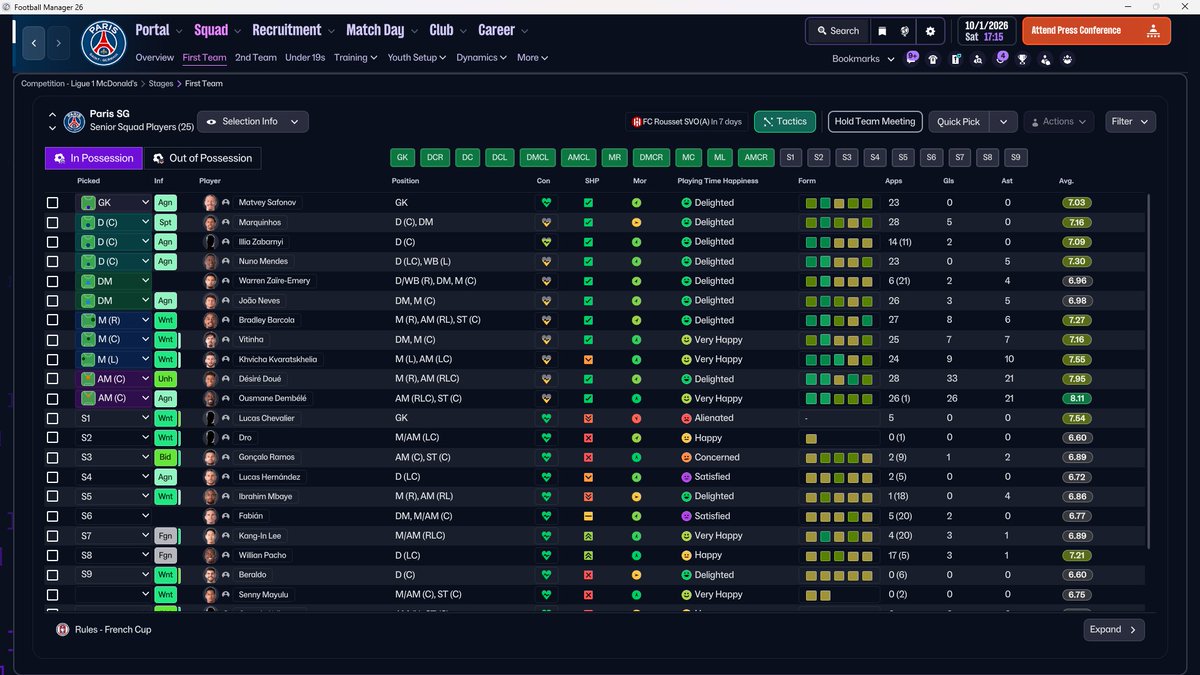Open the shirt bookmark icon
The width and height of the screenshot is (1200, 675).
(x=933, y=59)
